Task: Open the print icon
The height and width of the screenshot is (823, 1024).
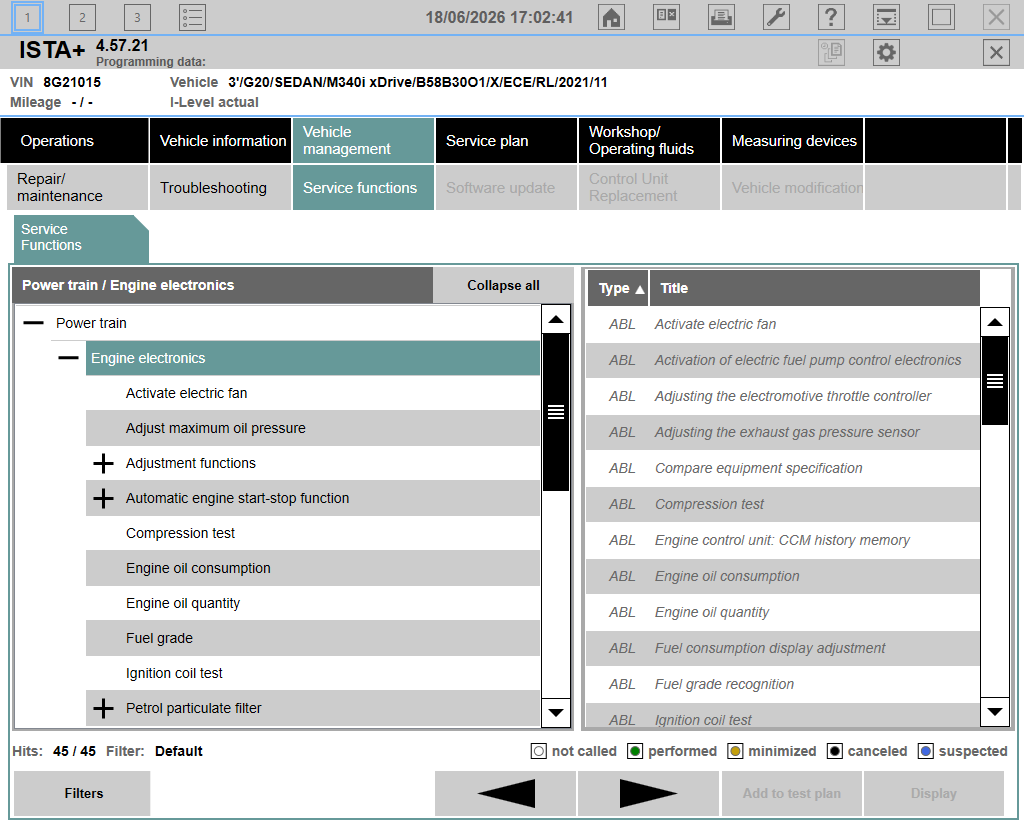Action: (x=721, y=17)
